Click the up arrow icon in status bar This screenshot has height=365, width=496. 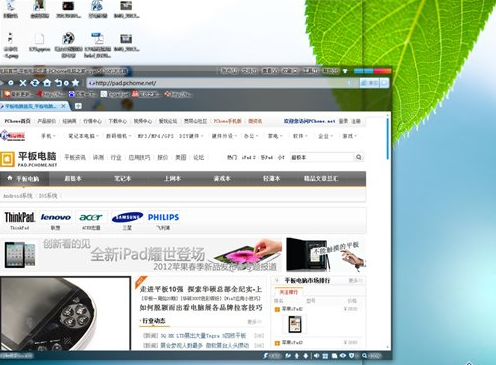click(297, 356)
